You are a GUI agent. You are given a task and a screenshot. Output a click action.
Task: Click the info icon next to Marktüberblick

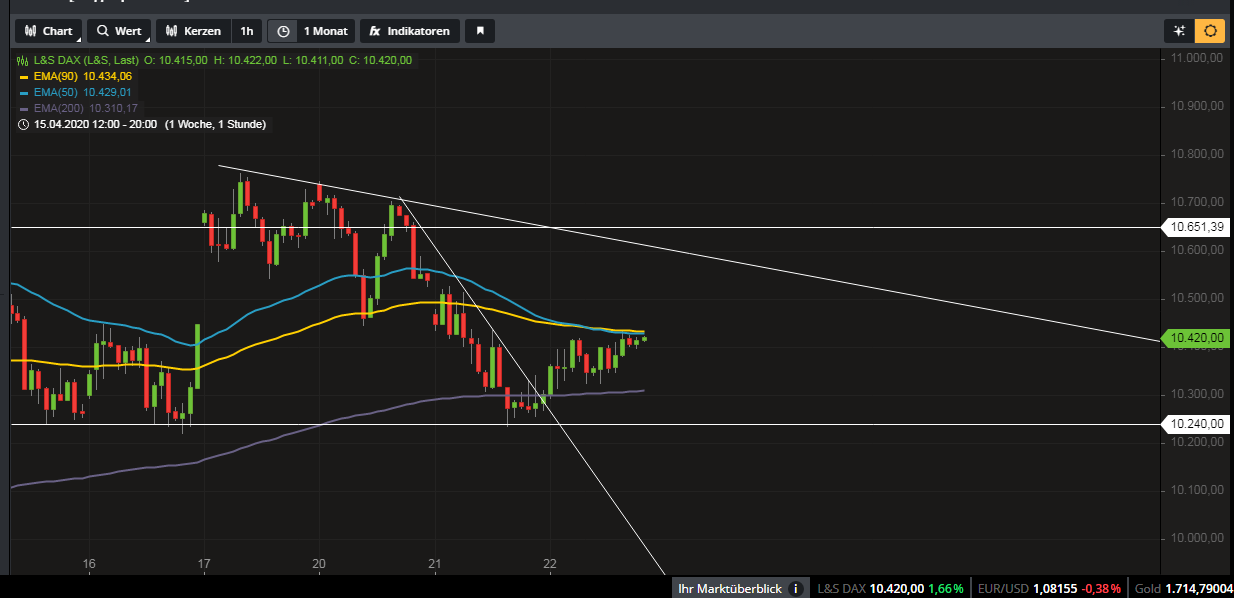[x=796, y=589]
